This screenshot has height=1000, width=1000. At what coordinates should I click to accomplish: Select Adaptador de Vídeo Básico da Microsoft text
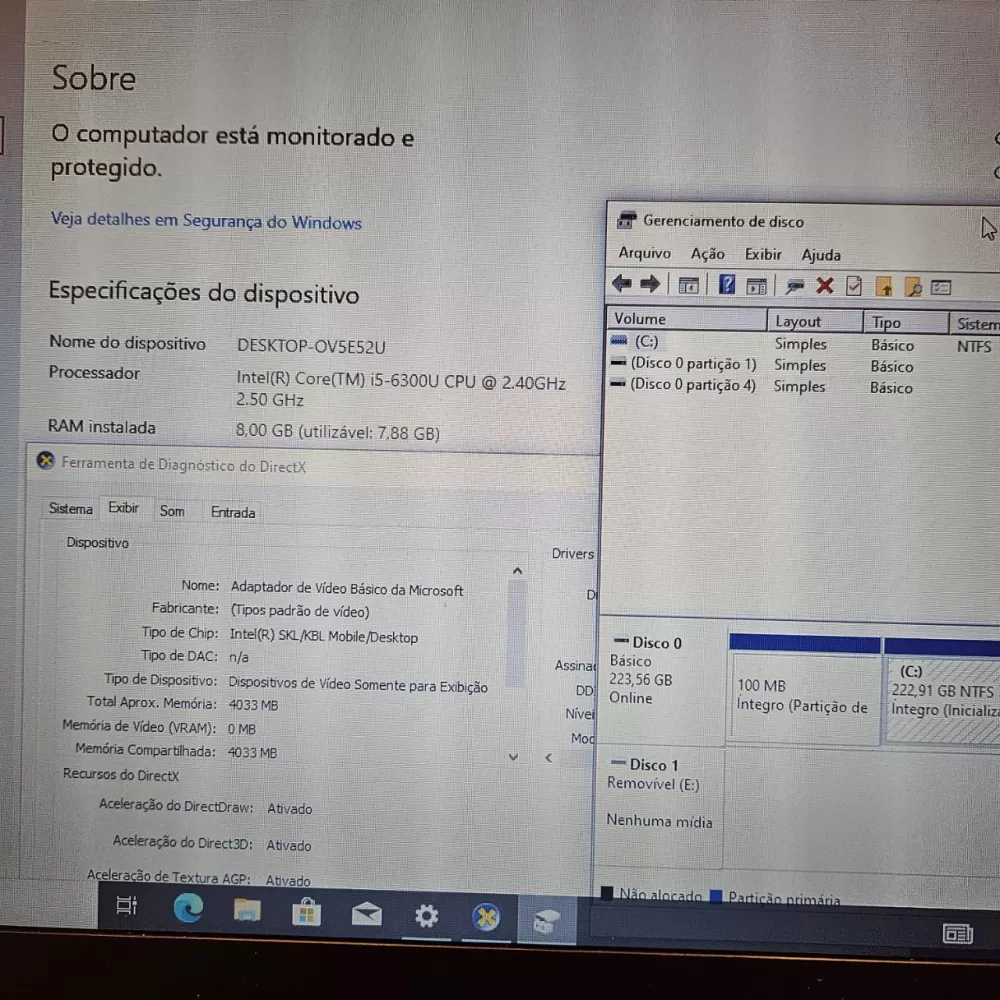coord(347,588)
